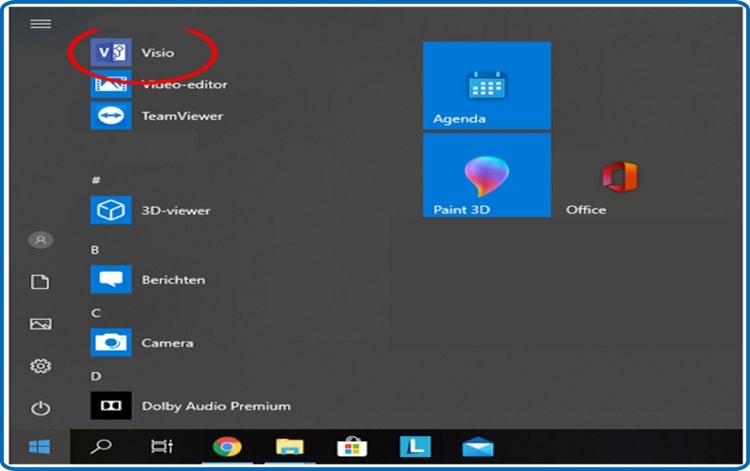The image size is (750, 471).
Task: Launch TeamViewer from its icon
Action: 111,116
